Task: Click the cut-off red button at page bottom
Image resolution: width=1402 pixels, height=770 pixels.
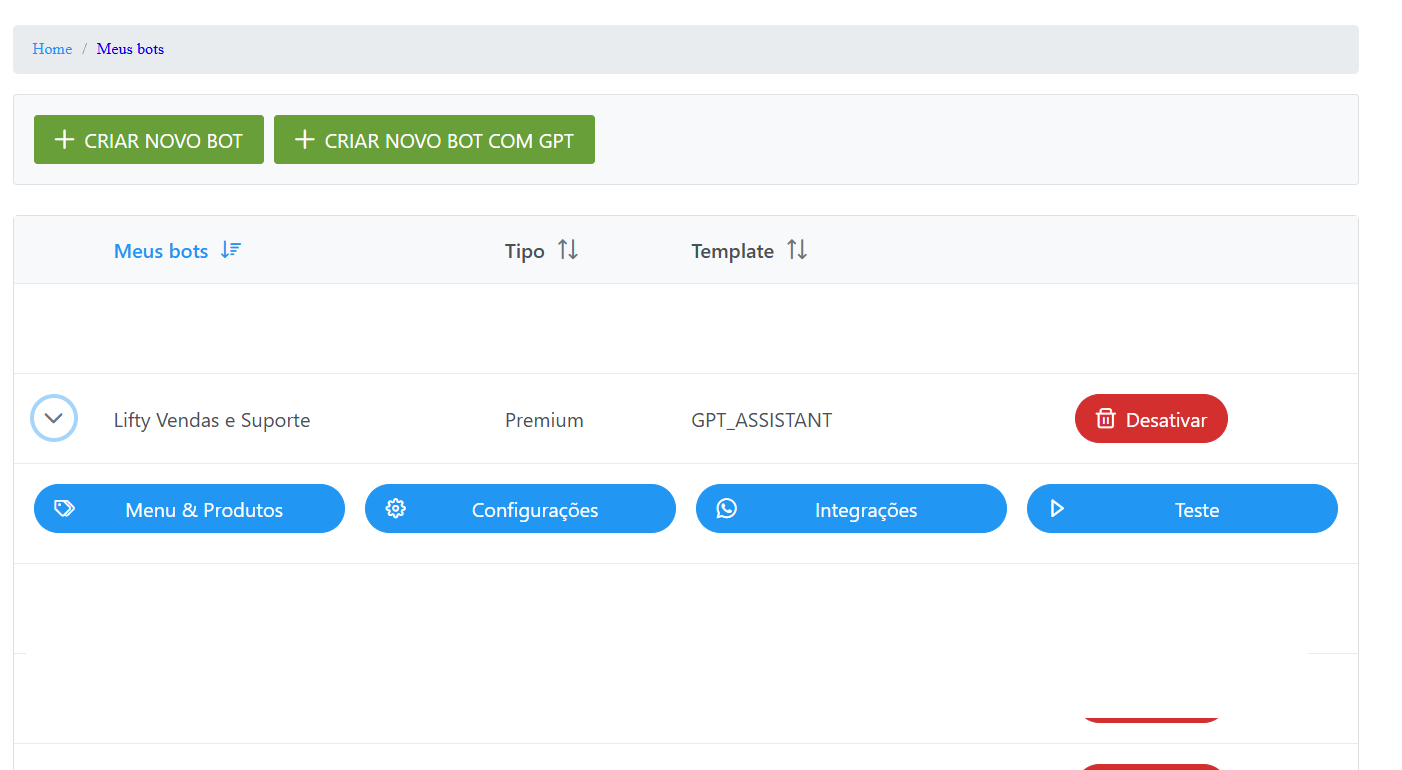Action: [1151, 766]
